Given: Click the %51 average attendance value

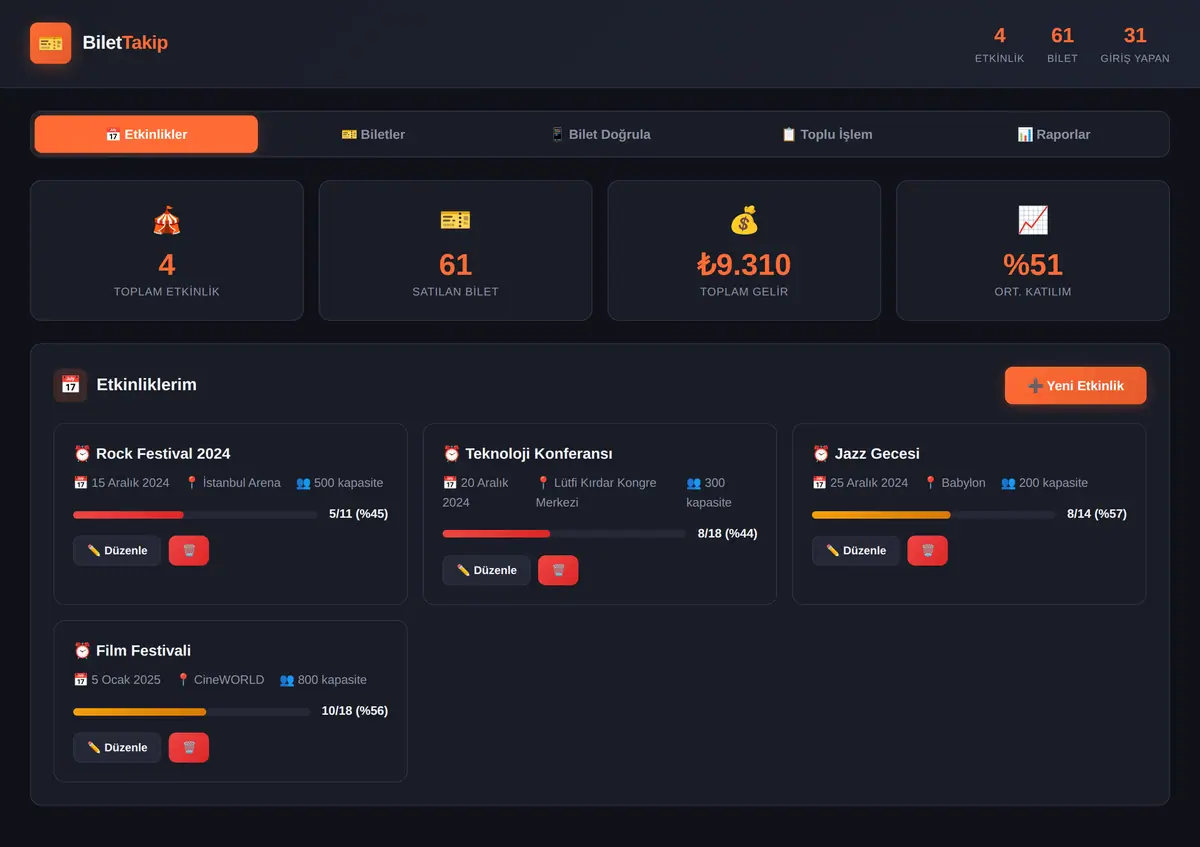Looking at the screenshot, I should coord(1033,264).
